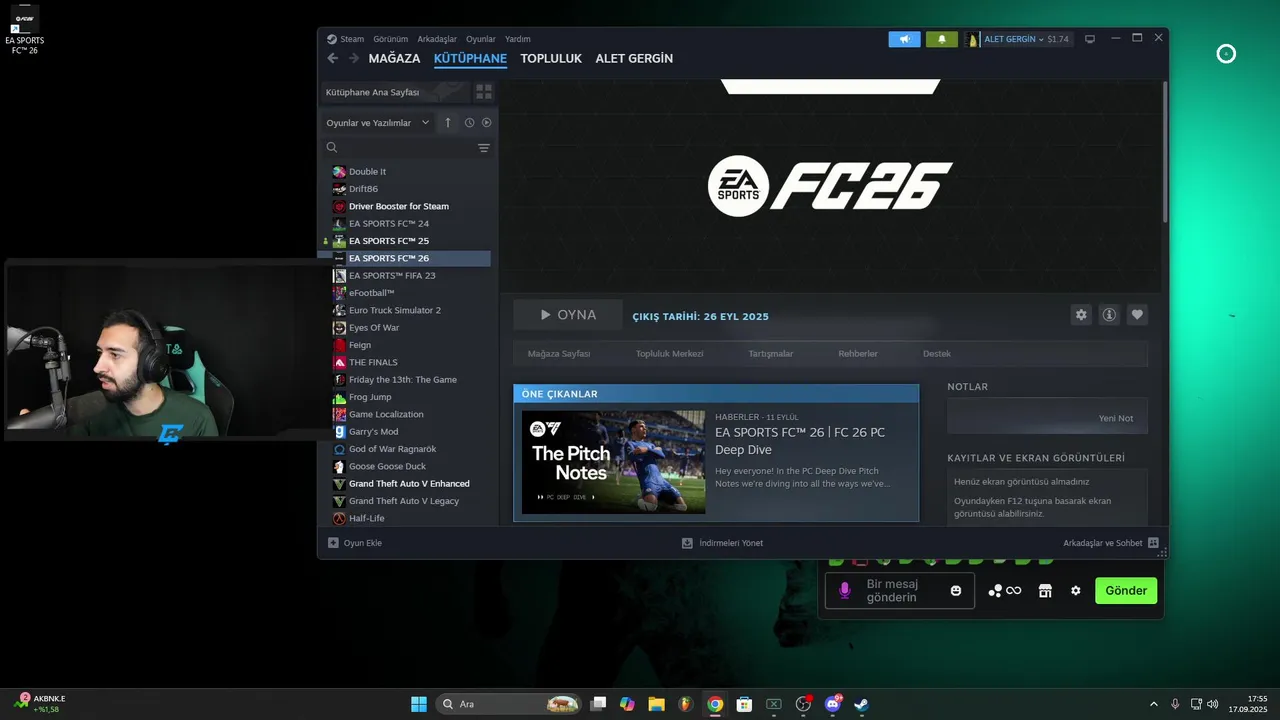This screenshot has width=1280, height=720.
Task: Open the Rehberler link
Action: tap(858, 354)
